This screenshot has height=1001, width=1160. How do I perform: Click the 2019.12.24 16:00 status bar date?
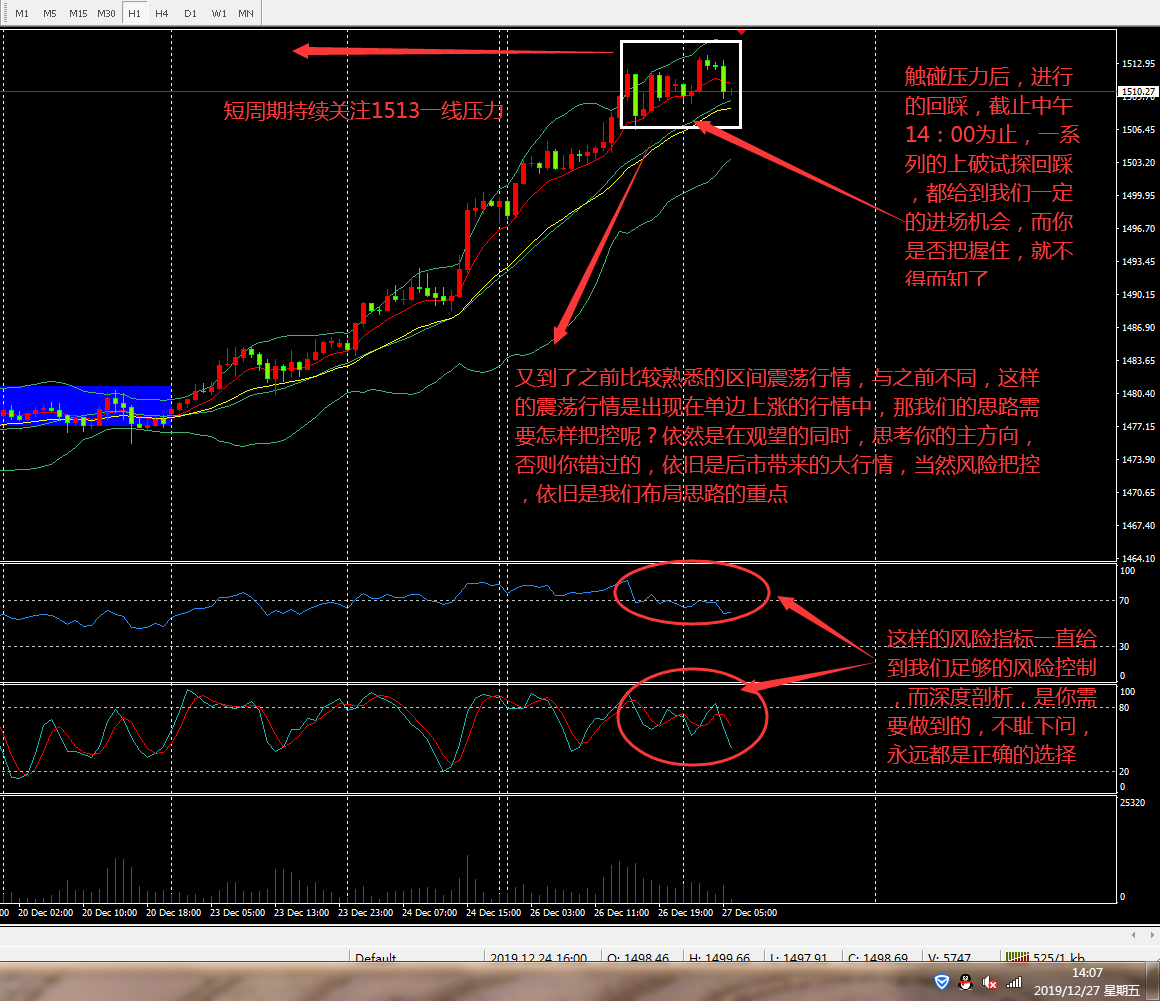click(x=538, y=957)
